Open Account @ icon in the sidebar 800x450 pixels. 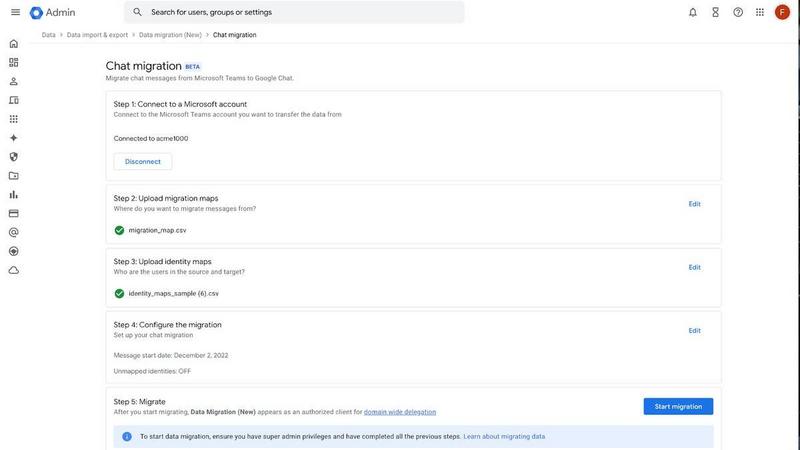pyautogui.click(x=14, y=232)
